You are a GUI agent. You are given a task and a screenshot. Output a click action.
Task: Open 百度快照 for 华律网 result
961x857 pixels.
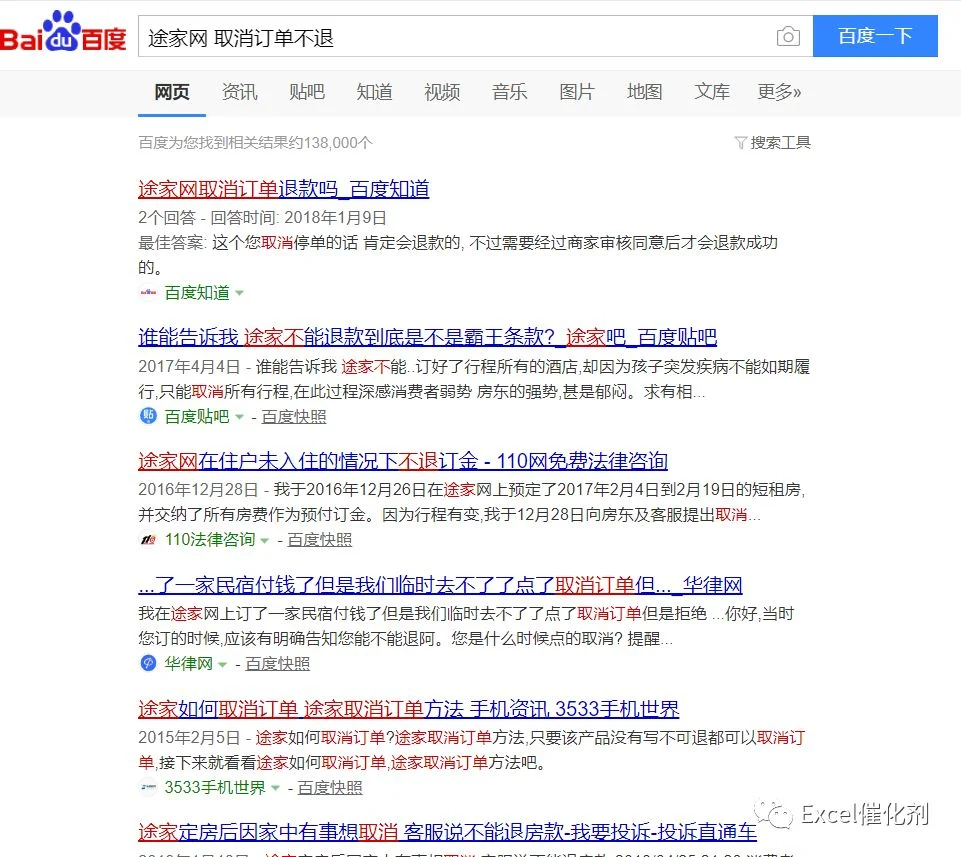[277, 664]
